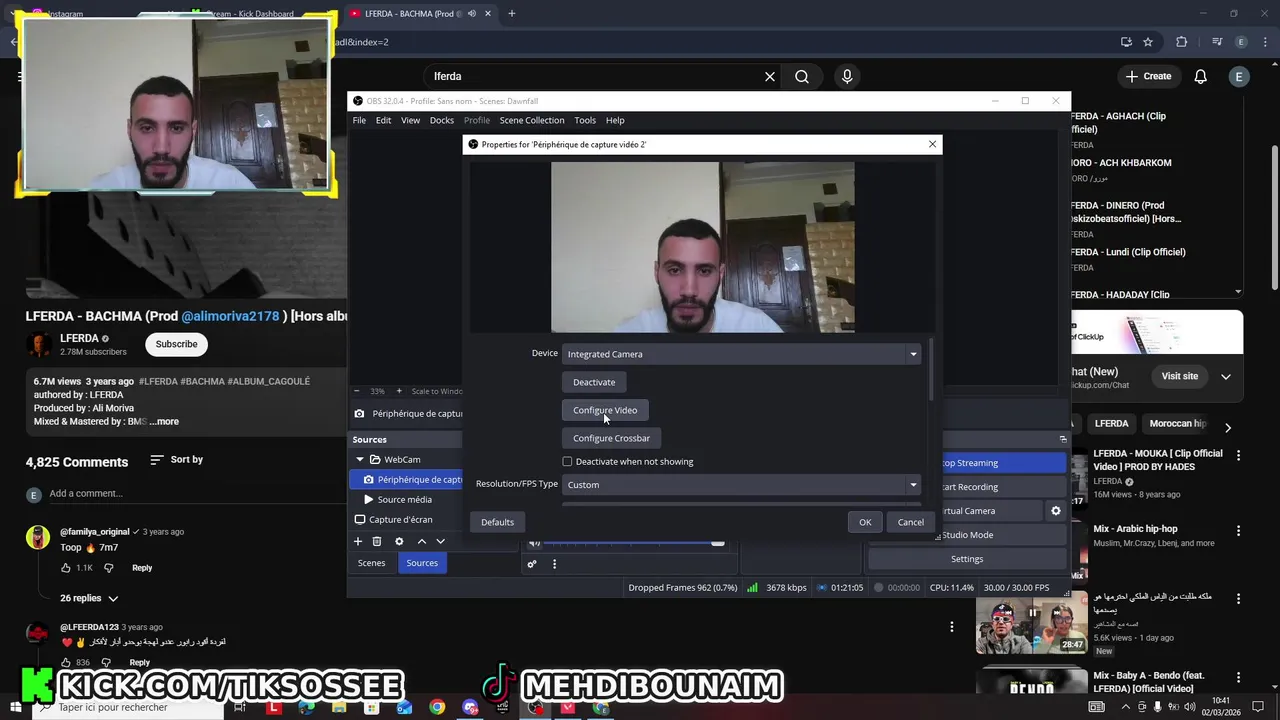The width and height of the screenshot is (1280, 720).
Task: Bookmark this page with star icon
Action: pos(1148,42)
